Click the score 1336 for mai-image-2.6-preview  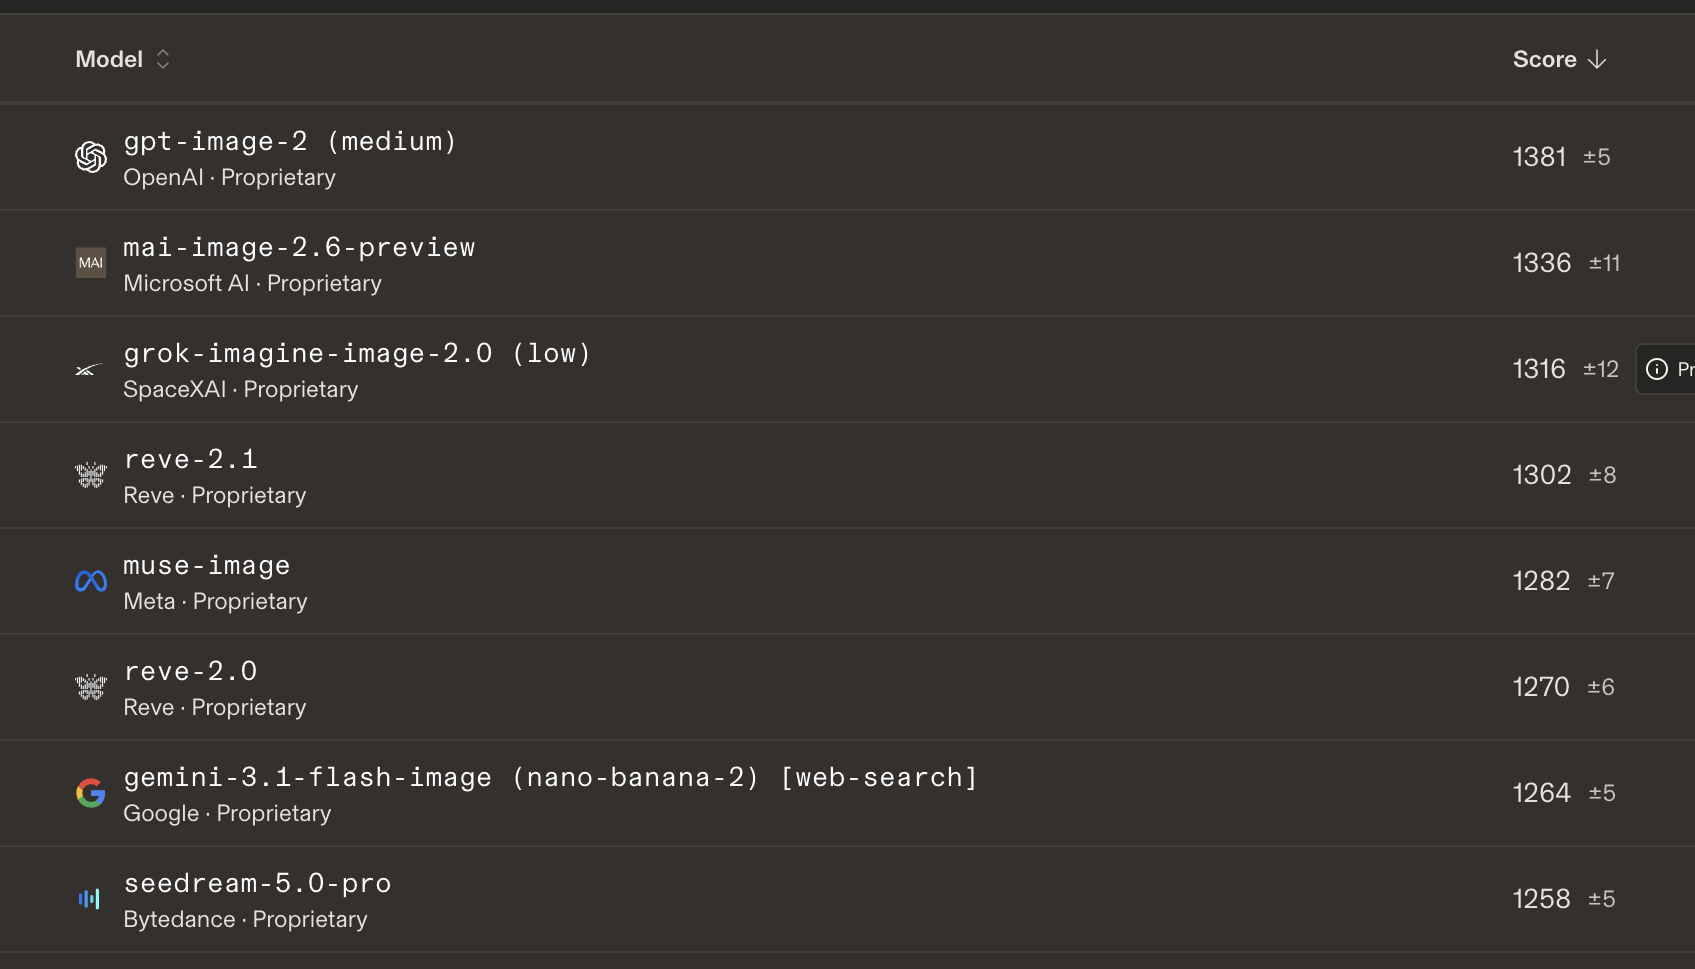1542,263
